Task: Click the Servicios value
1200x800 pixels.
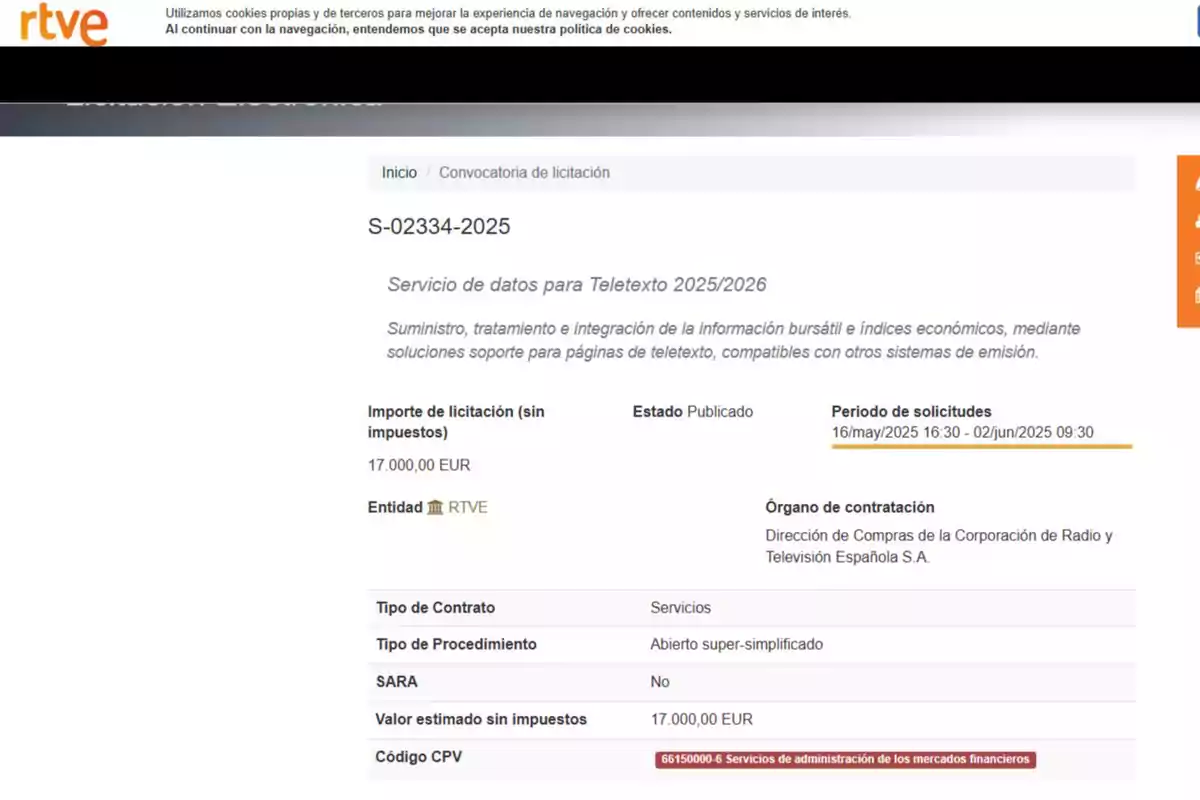Action: [680, 608]
